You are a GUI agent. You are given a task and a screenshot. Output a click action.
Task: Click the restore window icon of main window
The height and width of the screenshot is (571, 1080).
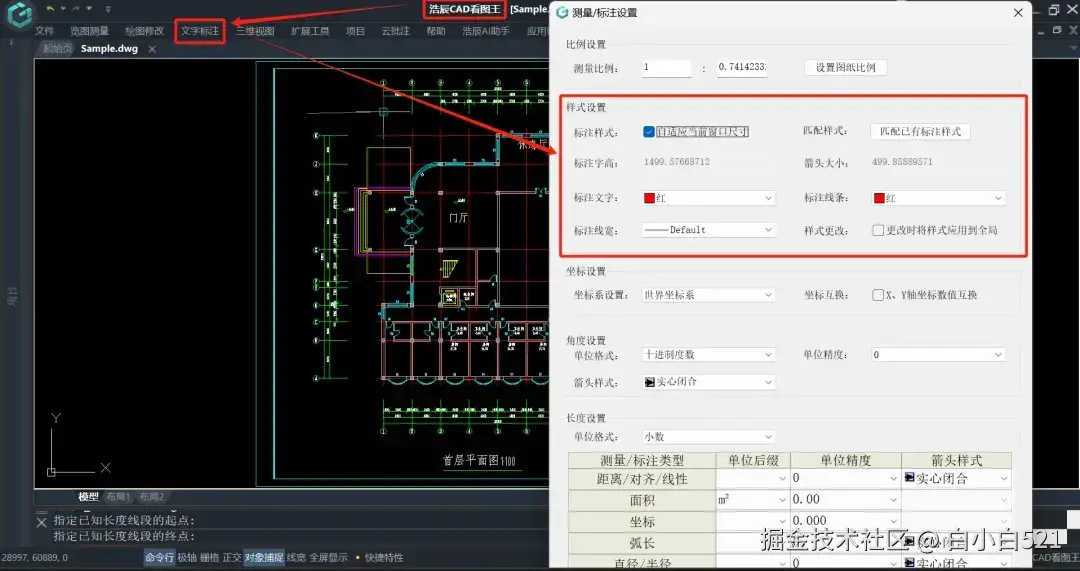(1054, 10)
